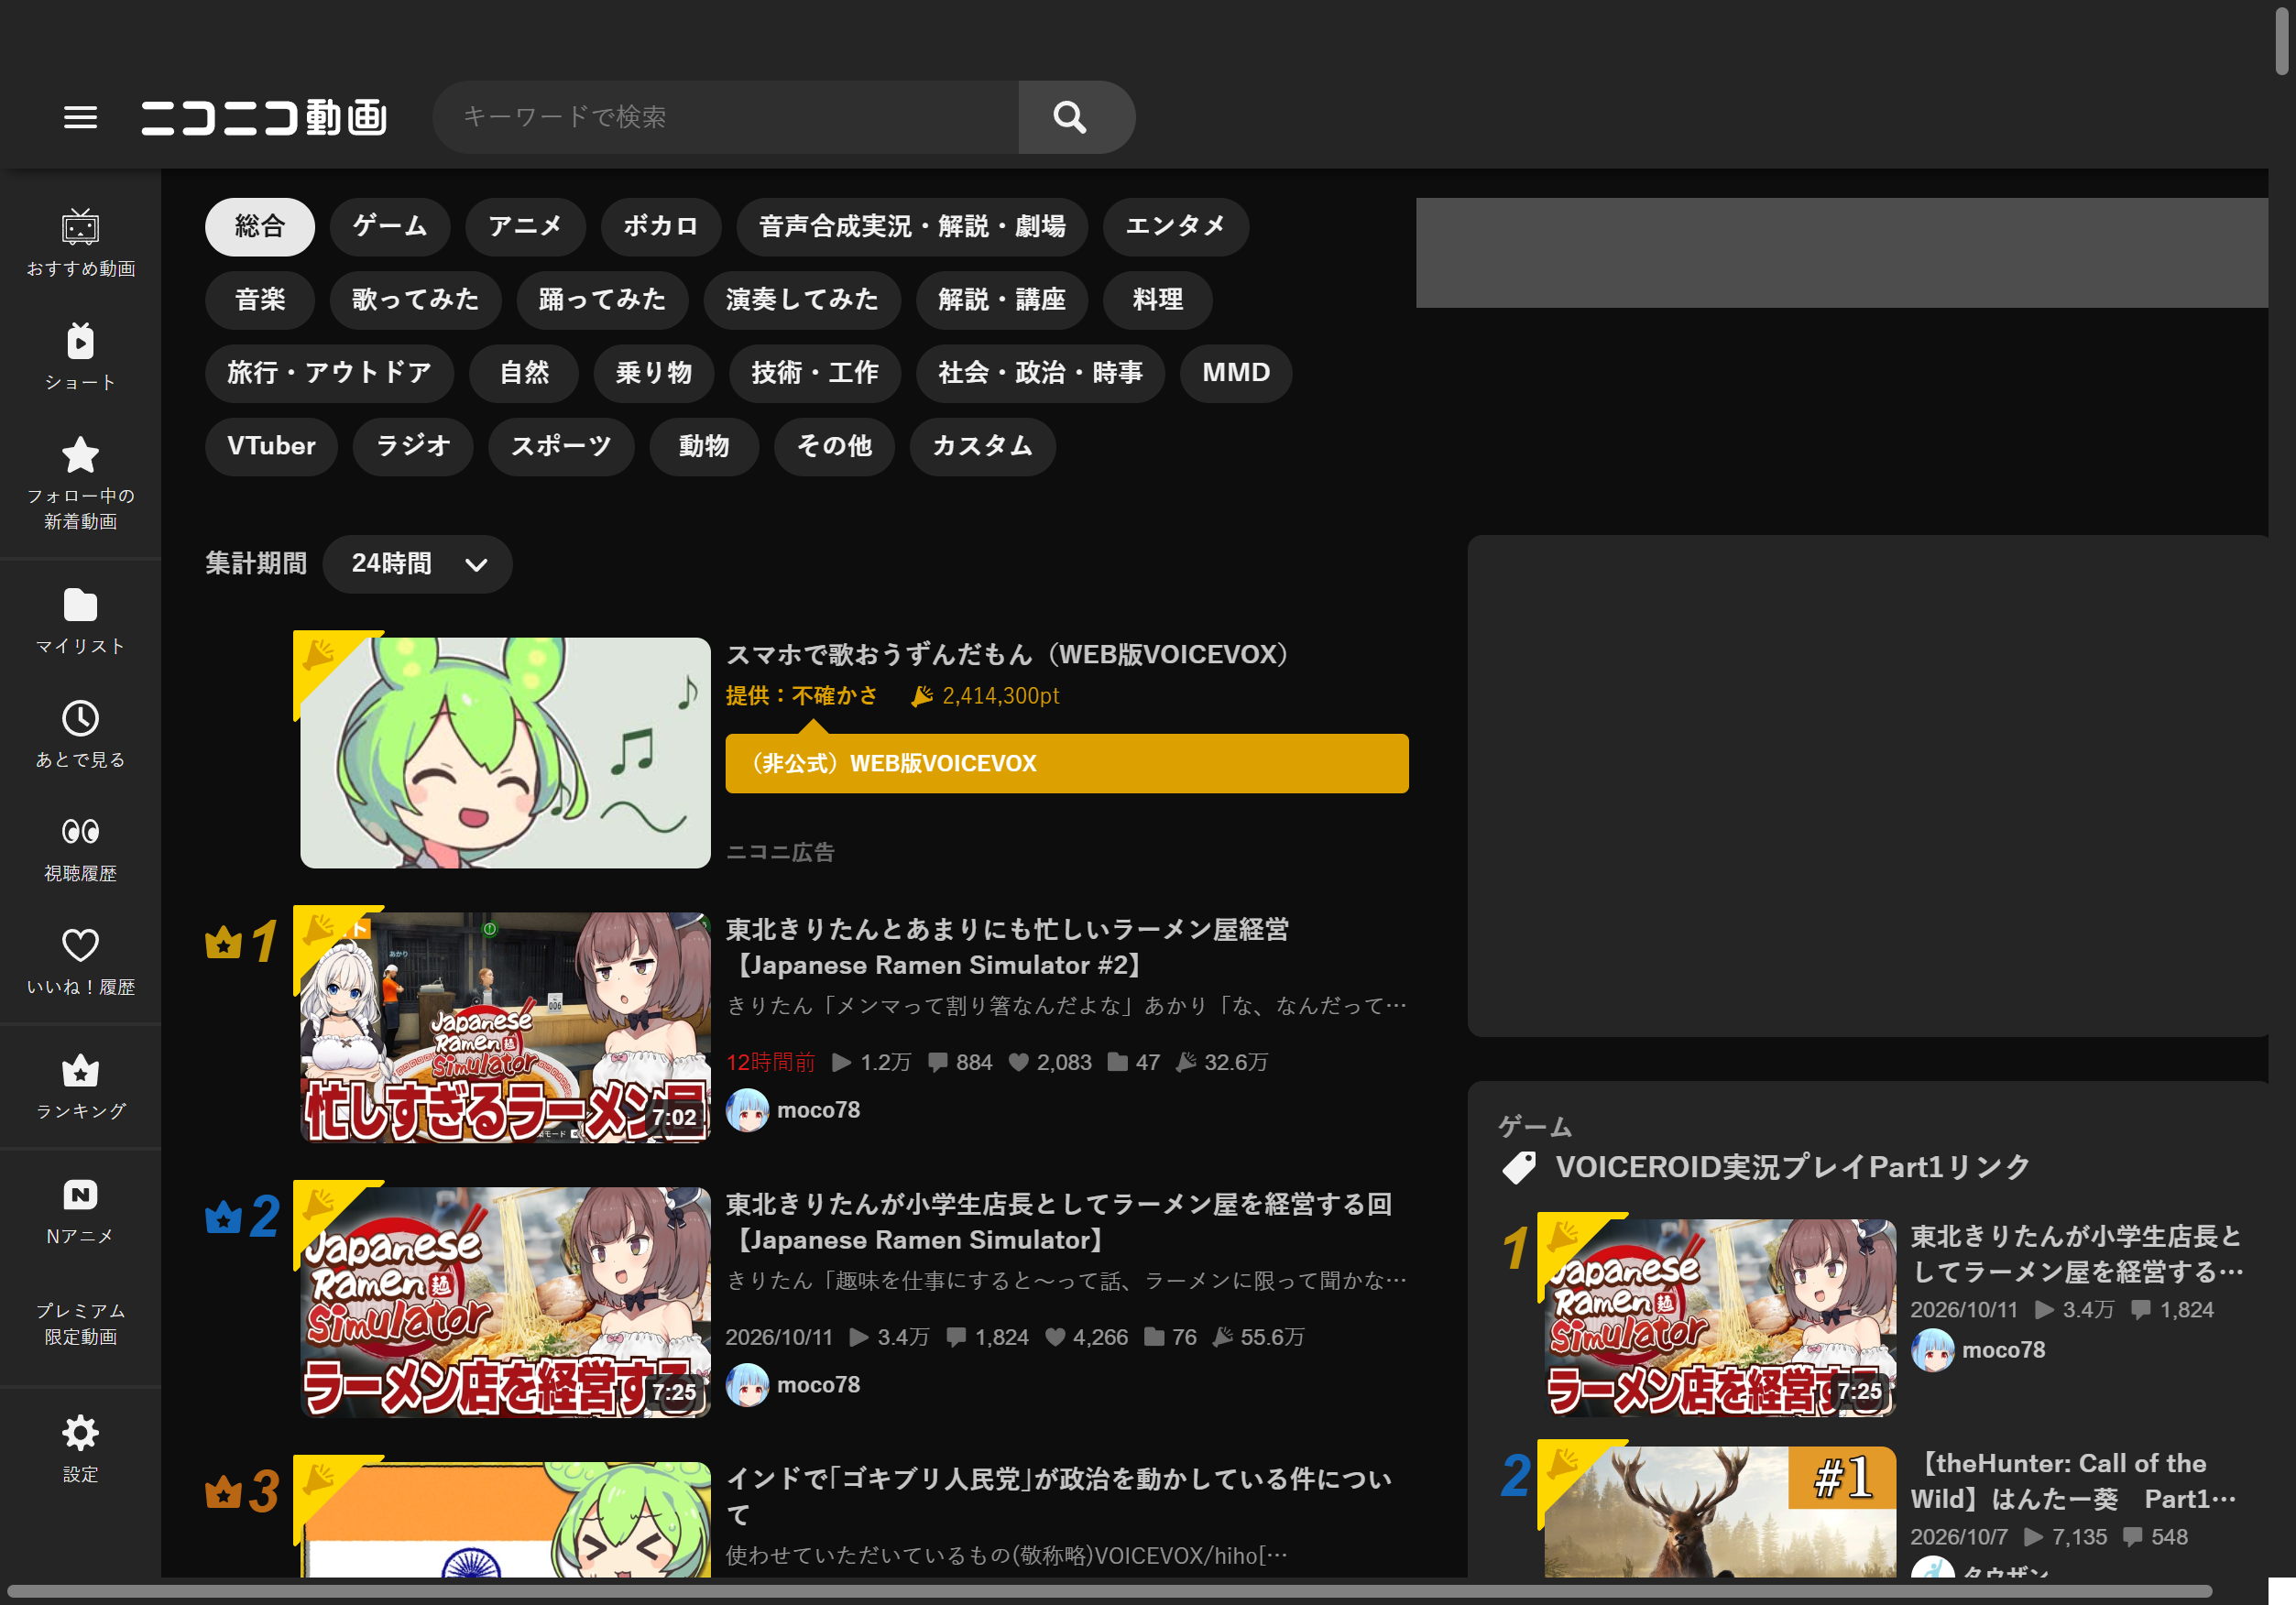This screenshot has width=2296, height=1605.
Task: Open インドで「ゴキブリ人民党」 video title
Action: [x=1058, y=1496]
